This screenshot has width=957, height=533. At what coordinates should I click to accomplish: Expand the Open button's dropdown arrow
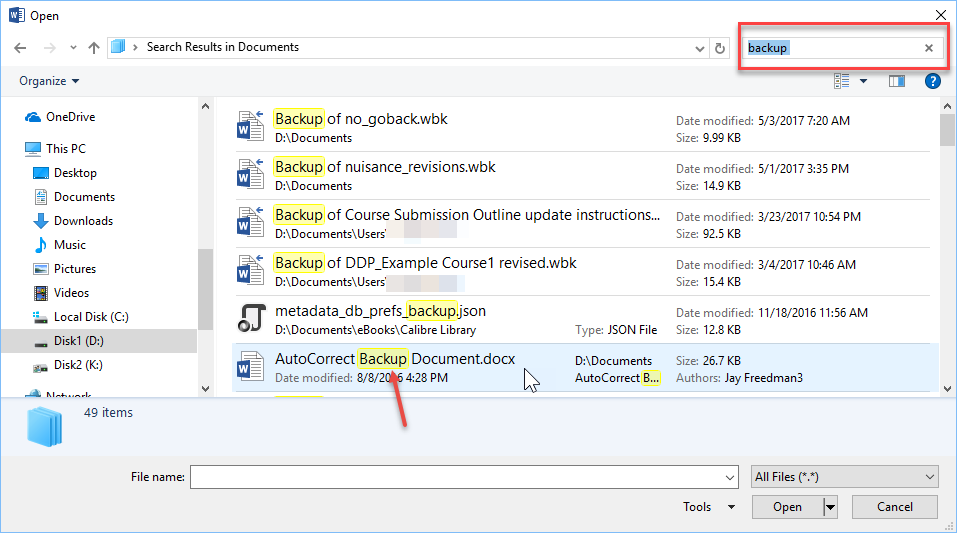pos(830,507)
